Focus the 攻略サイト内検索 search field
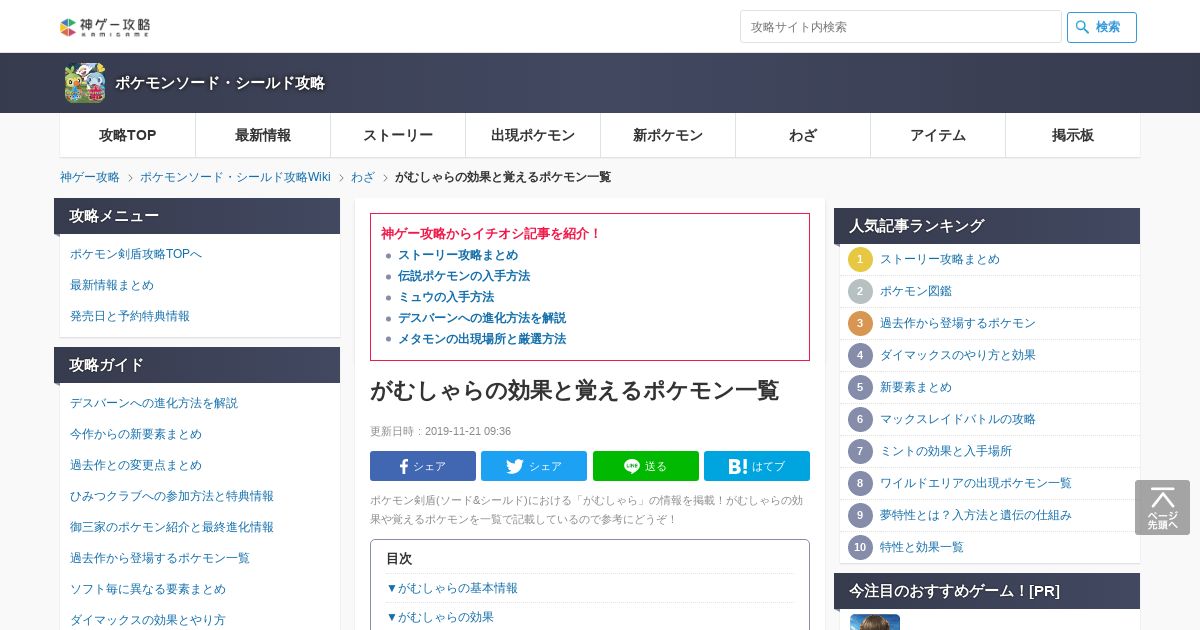 pos(901,27)
